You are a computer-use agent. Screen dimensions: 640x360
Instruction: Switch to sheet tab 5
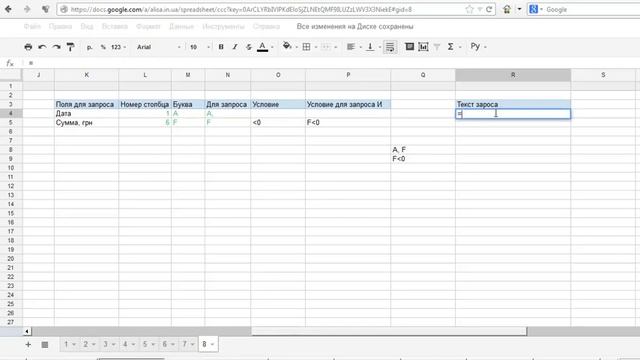(145, 344)
